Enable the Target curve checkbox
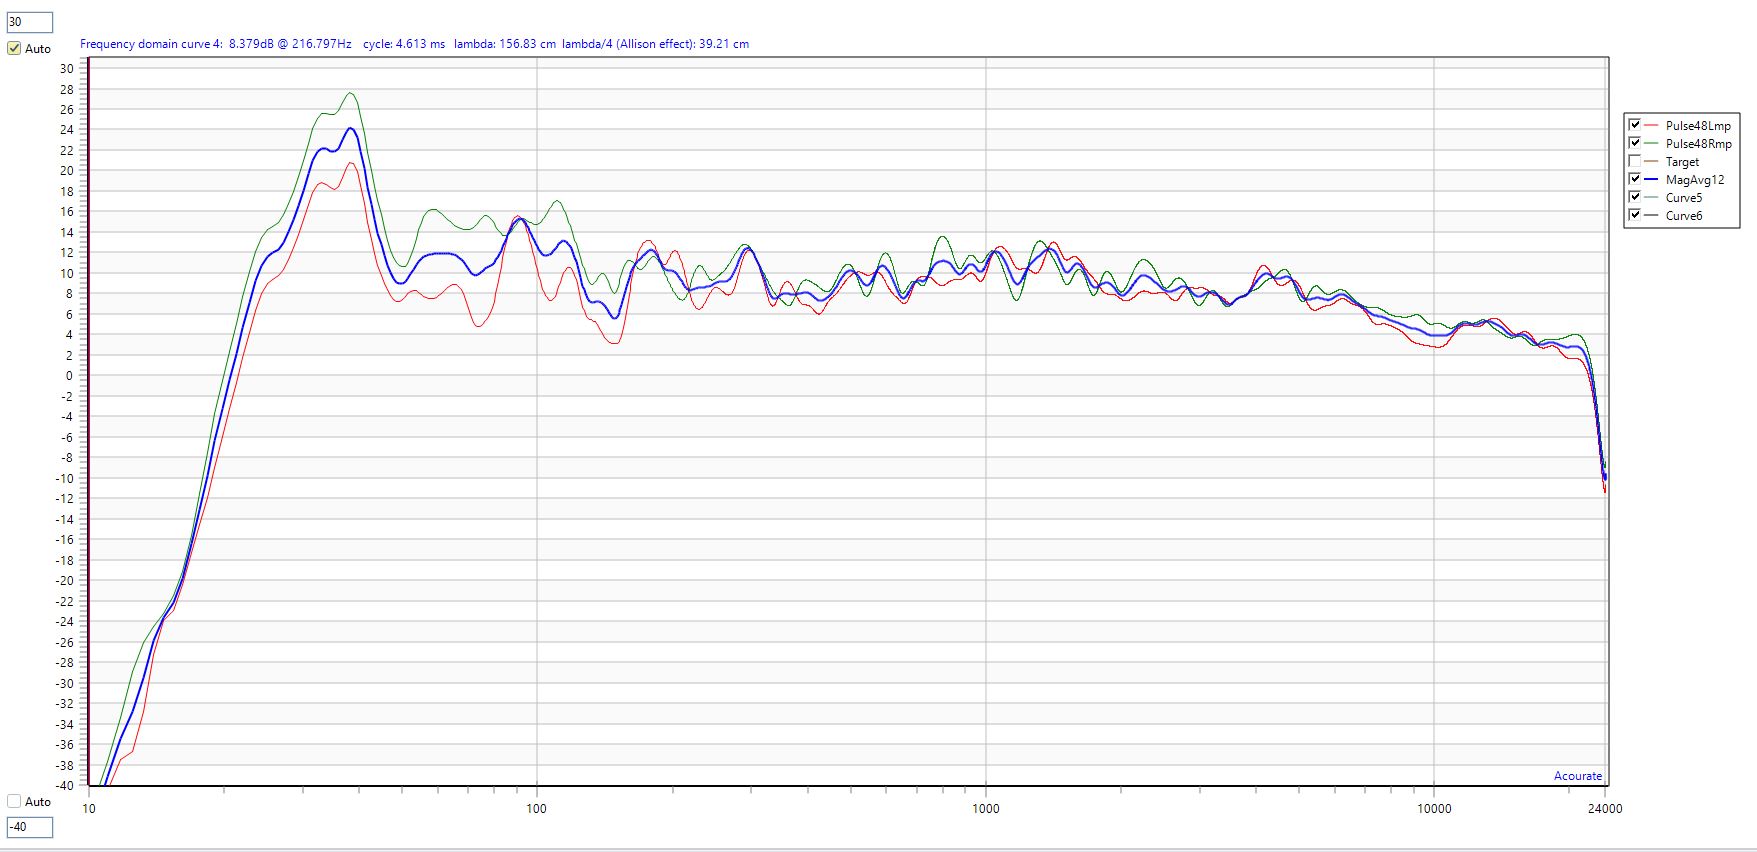This screenshot has height=852, width=1757. click(1635, 161)
